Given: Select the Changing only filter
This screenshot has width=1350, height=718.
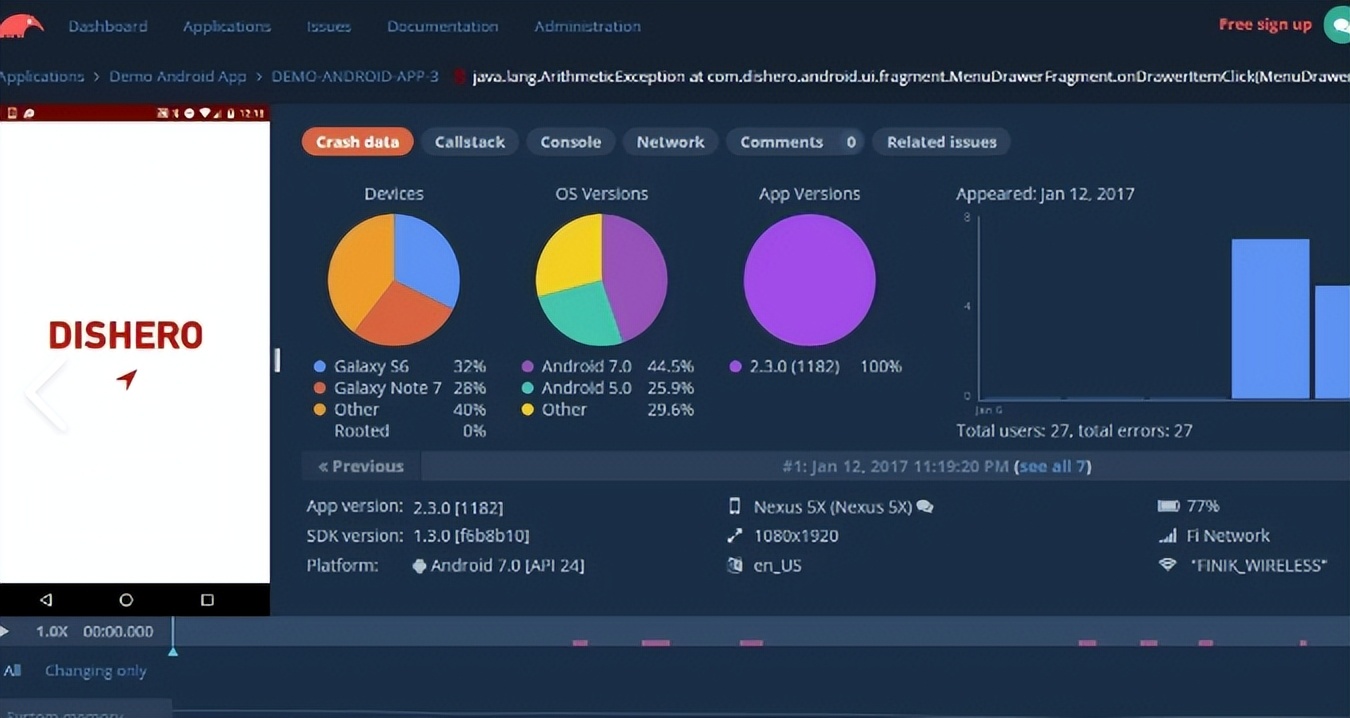Looking at the screenshot, I should coord(96,671).
